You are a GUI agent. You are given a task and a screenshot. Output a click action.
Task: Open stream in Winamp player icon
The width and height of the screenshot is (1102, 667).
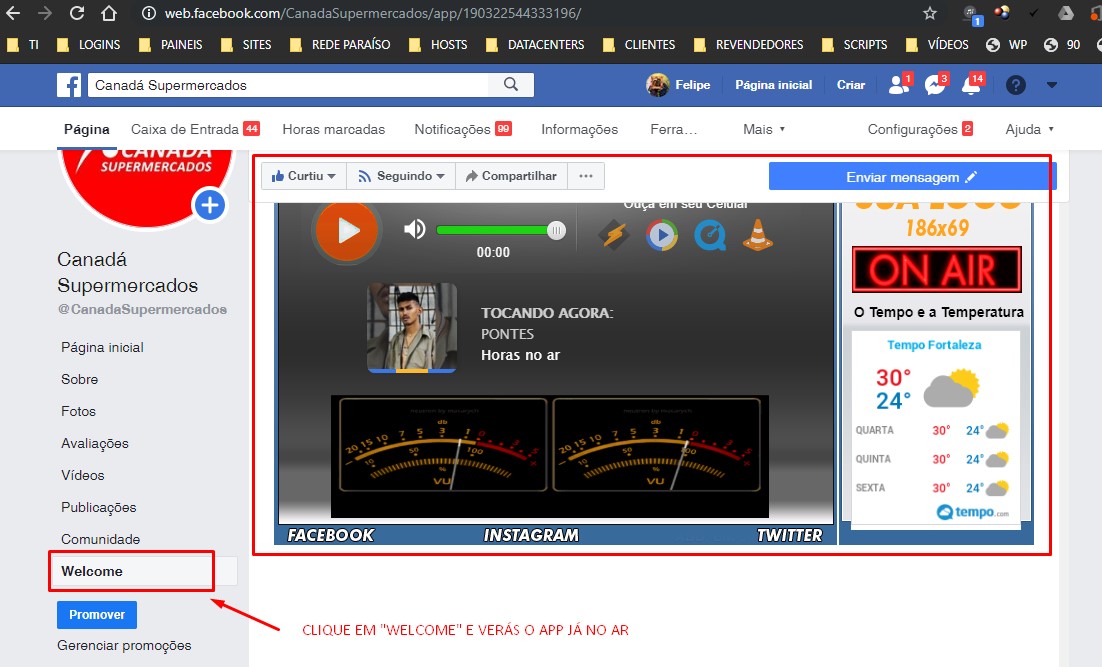click(612, 235)
